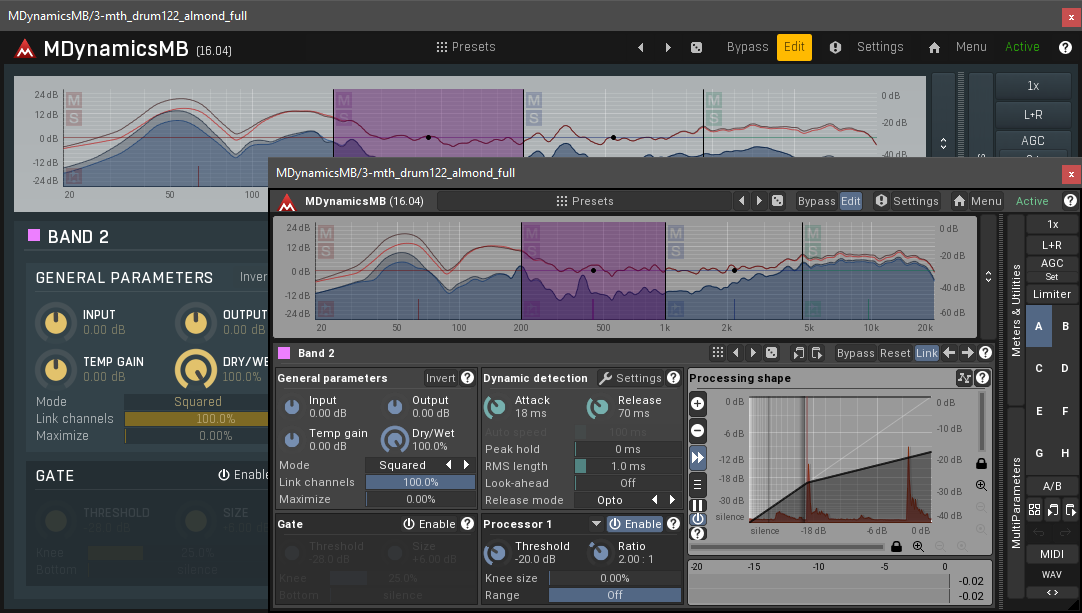This screenshot has width=1082, height=613.
Task: Paste preset icon in right sidebar
Action: point(1070,510)
